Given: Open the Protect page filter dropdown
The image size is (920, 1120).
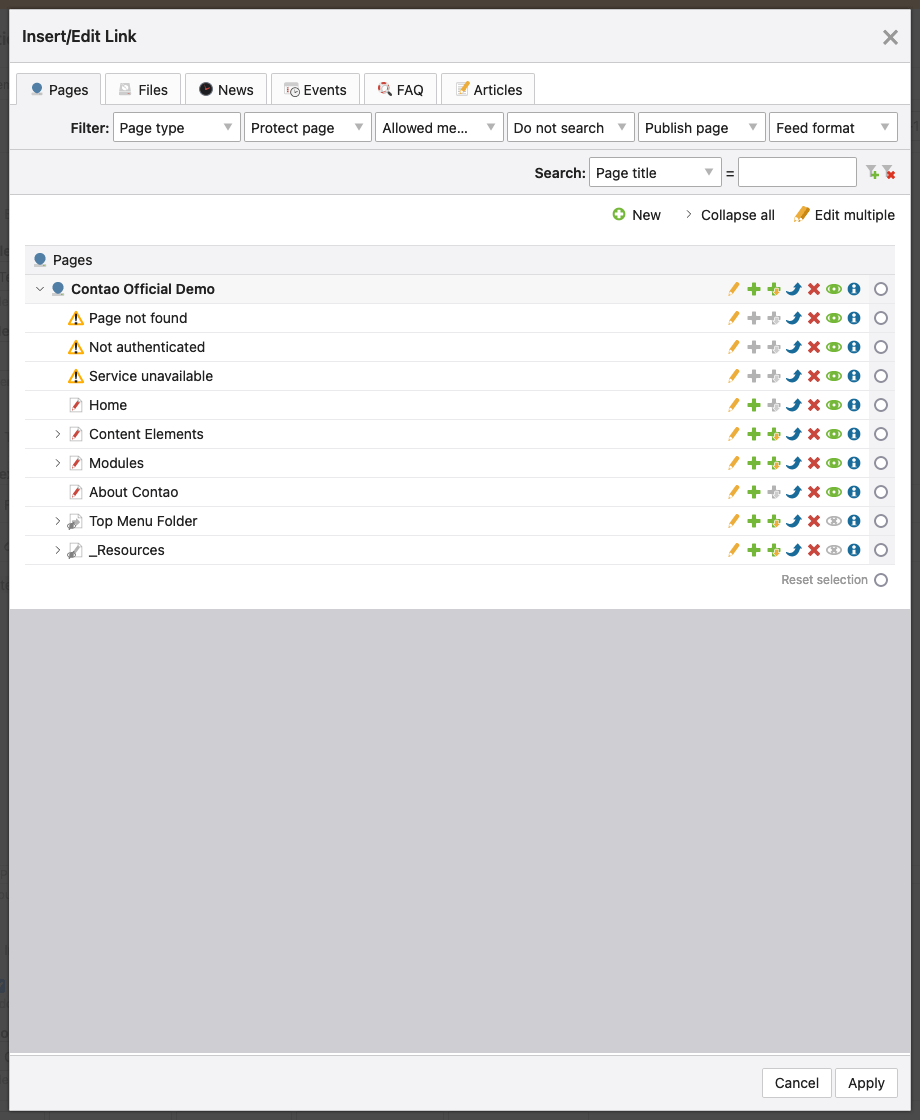Looking at the screenshot, I should point(308,128).
